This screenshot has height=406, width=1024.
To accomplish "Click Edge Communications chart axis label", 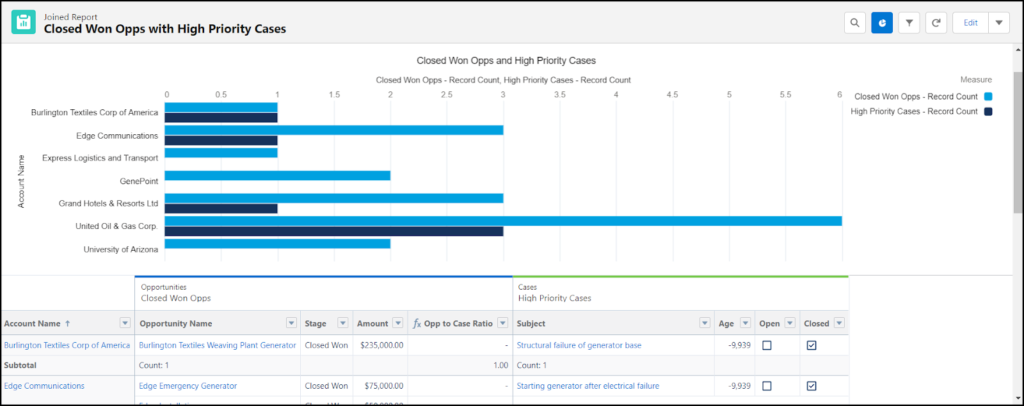I will (x=117, y=136).
